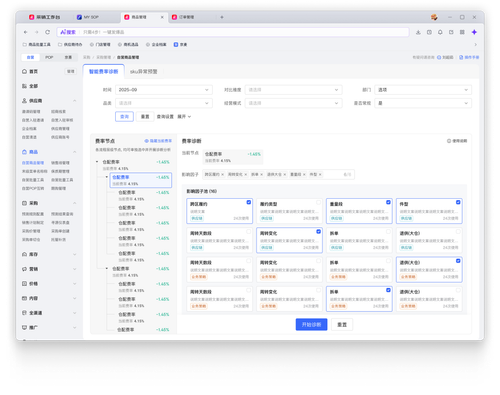This screenshot has width=500, height=395.
Task: Expand the 营销 sidebar section
Action: (75, 269)
